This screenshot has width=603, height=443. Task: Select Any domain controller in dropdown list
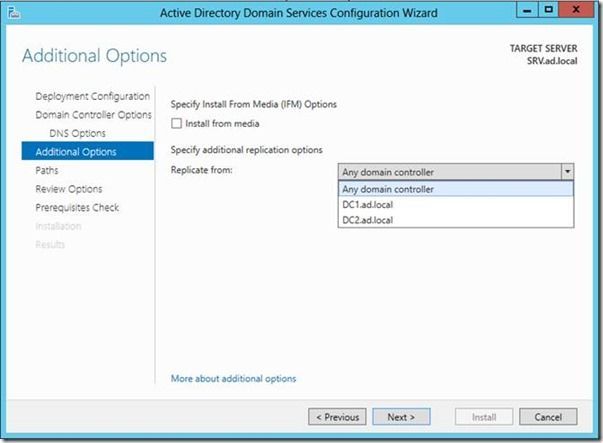point(456,189)
